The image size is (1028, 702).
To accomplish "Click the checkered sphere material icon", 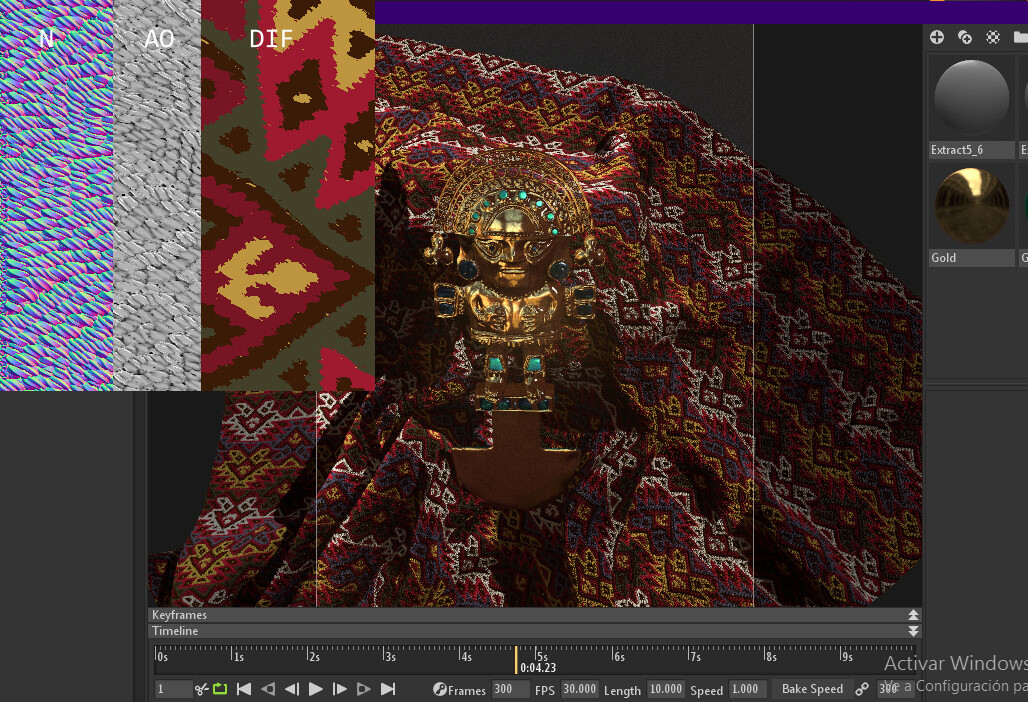I will (x=993, y=37).
